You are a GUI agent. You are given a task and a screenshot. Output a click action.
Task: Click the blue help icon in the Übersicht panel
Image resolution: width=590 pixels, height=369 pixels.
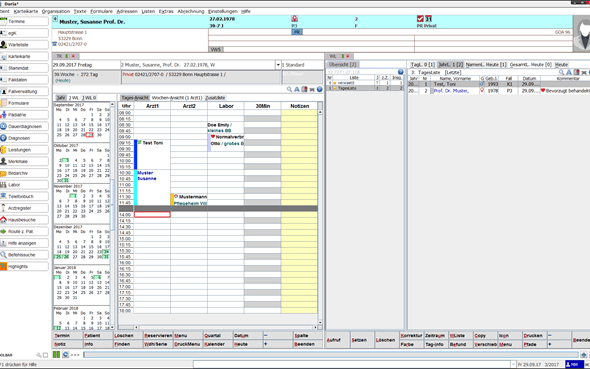point(401,71)
